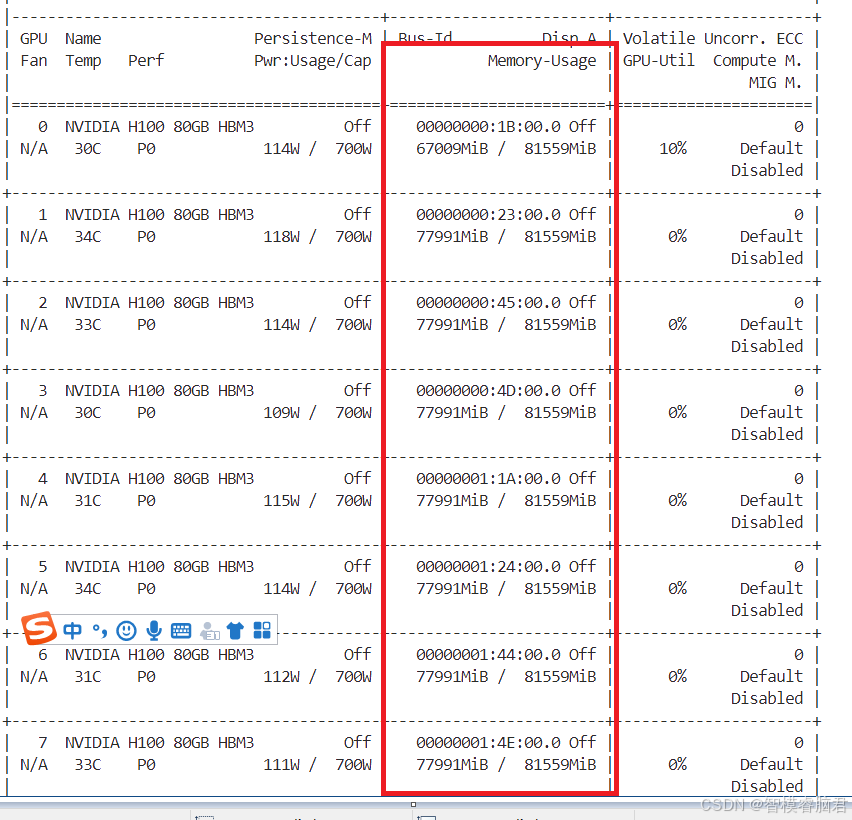Open the skin shop shirt icon
Screen dimensions: 852x820
pyautogui.click(x=235, y=630)
